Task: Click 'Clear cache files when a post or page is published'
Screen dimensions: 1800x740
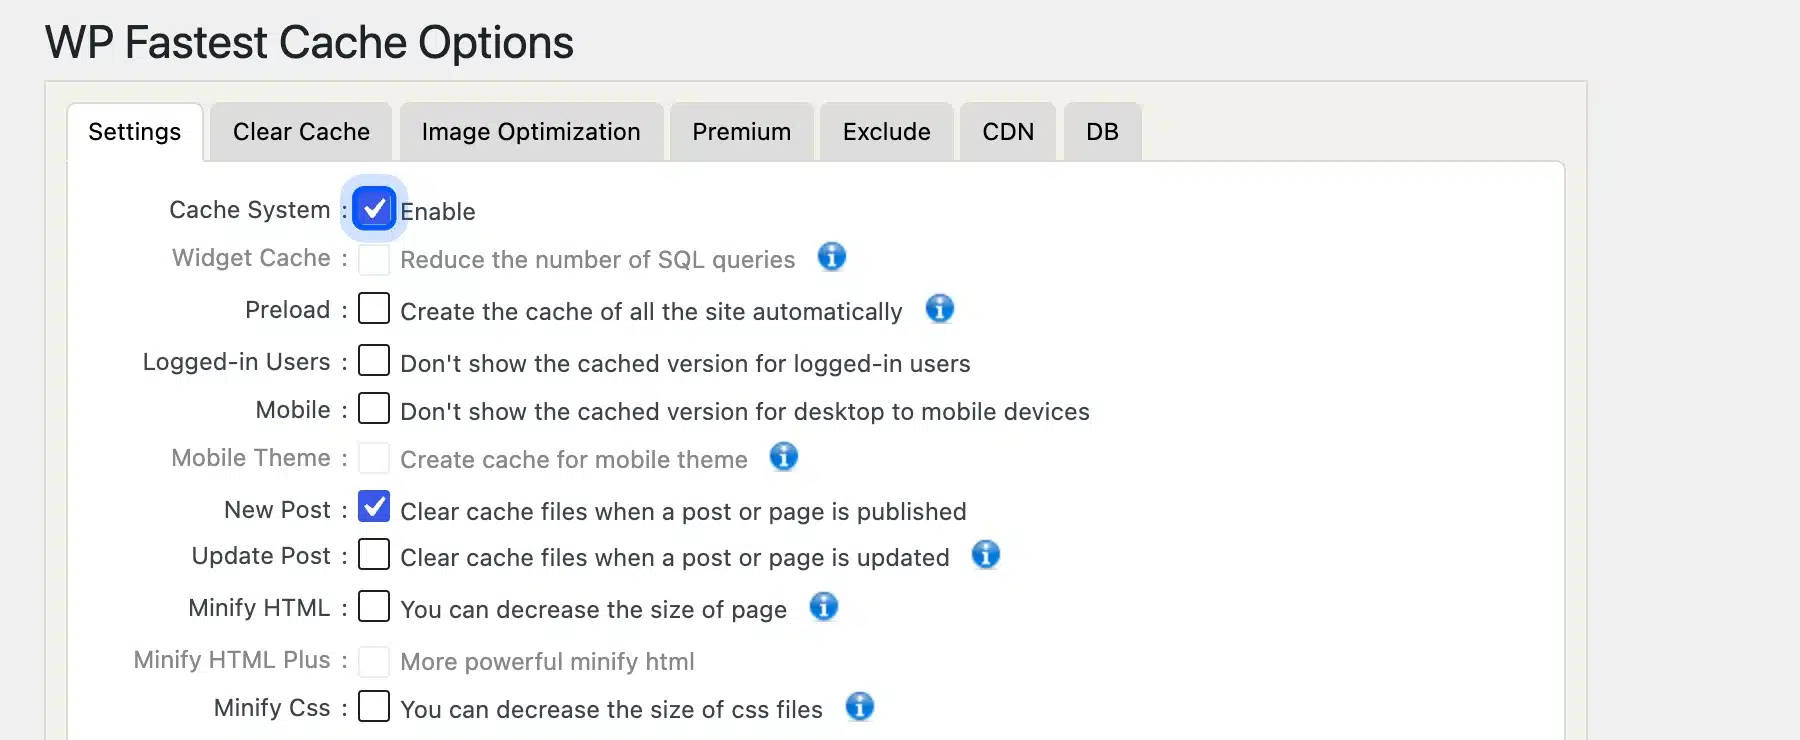Action: coord(683,512)
